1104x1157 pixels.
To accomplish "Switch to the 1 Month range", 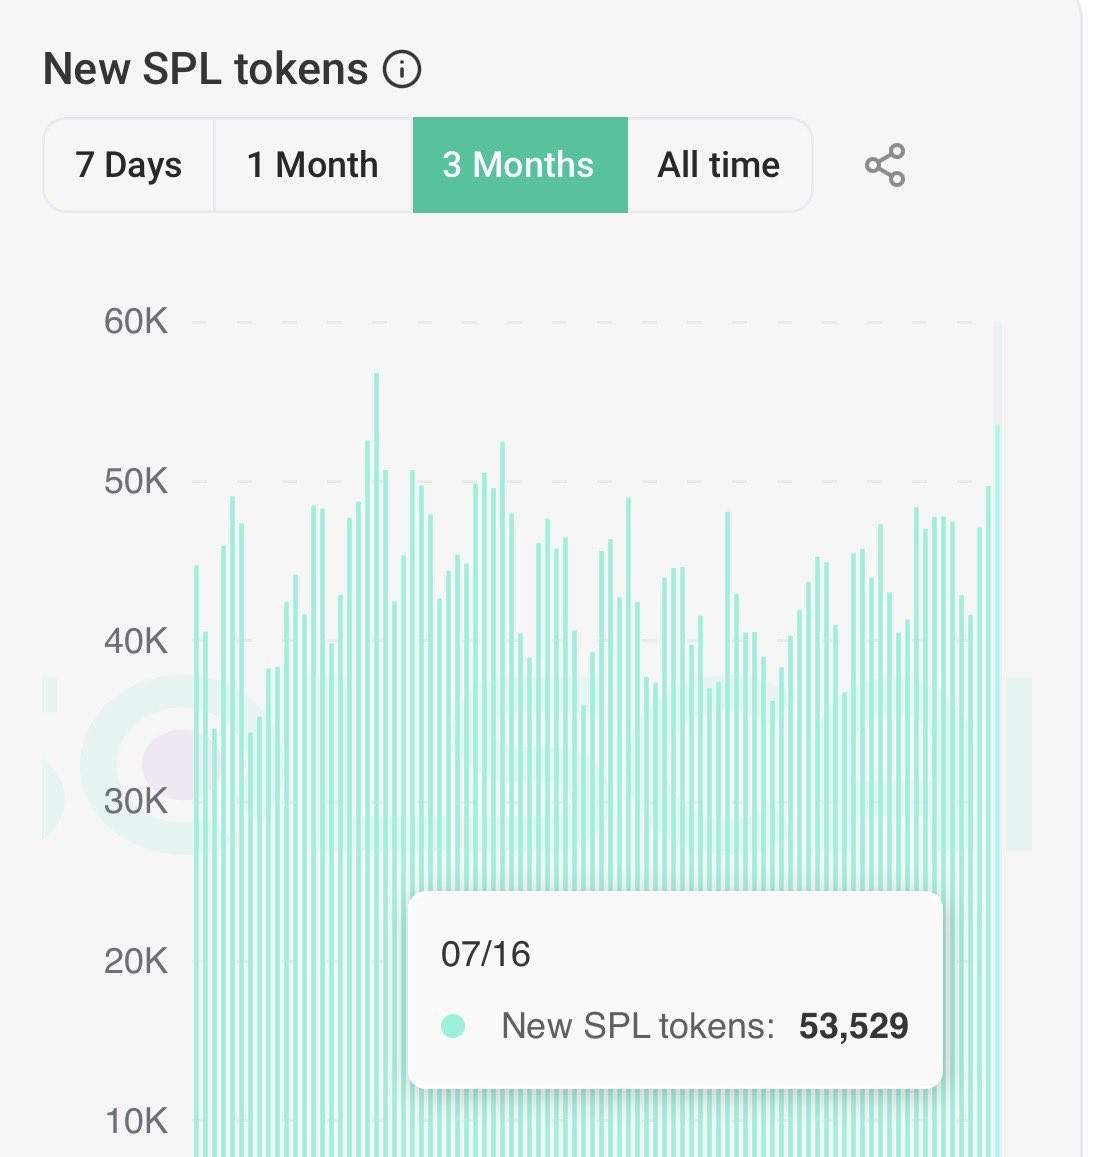I will tap(313, 165).
